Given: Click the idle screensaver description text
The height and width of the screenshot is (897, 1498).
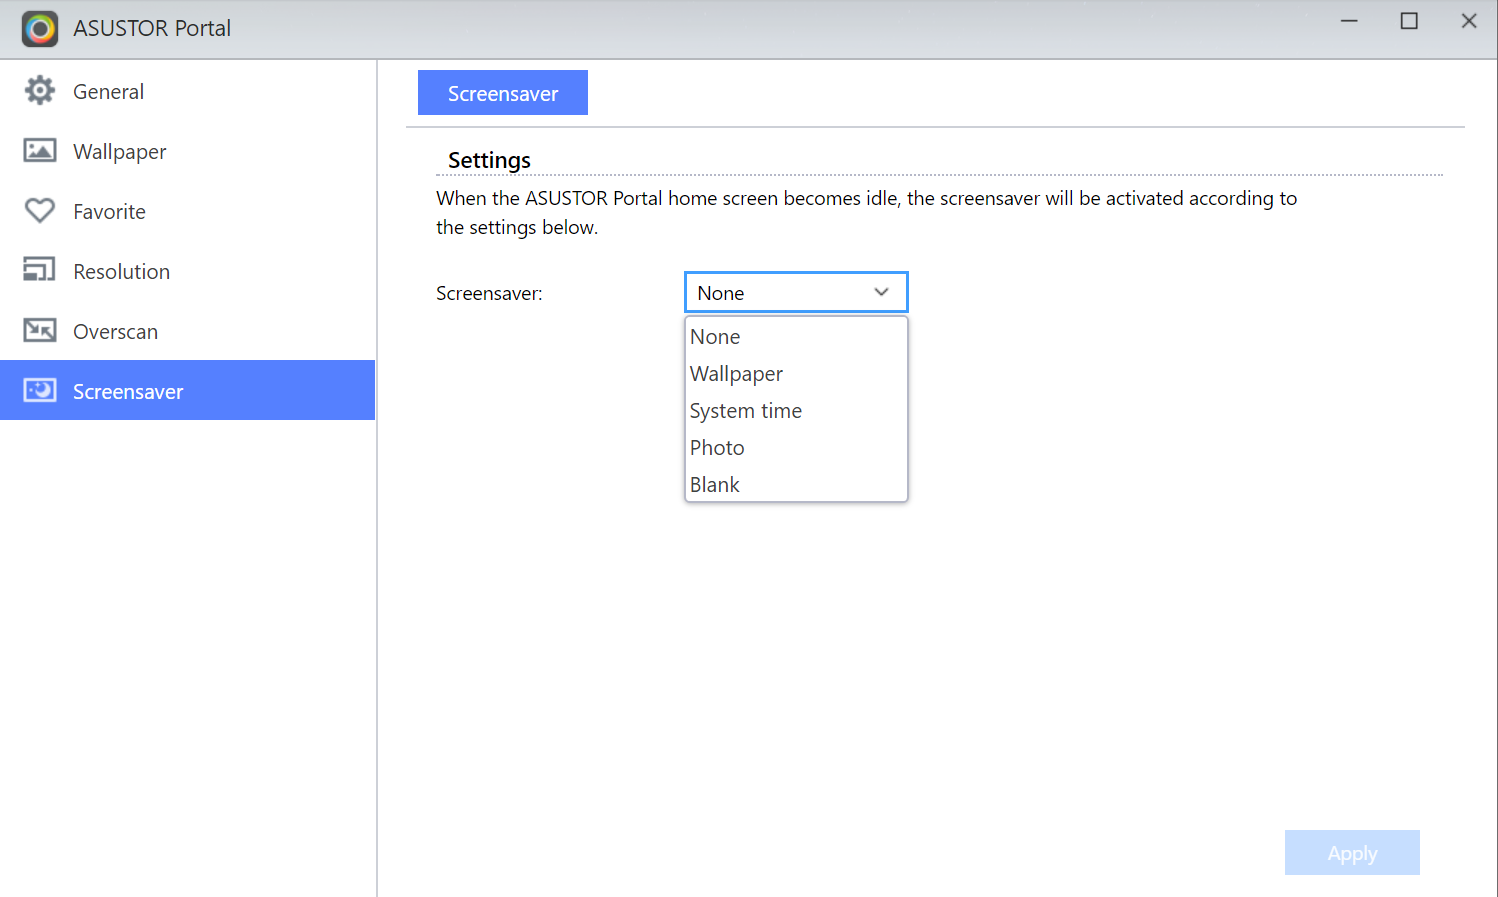Looking at the screenshot, I should 866,212.
